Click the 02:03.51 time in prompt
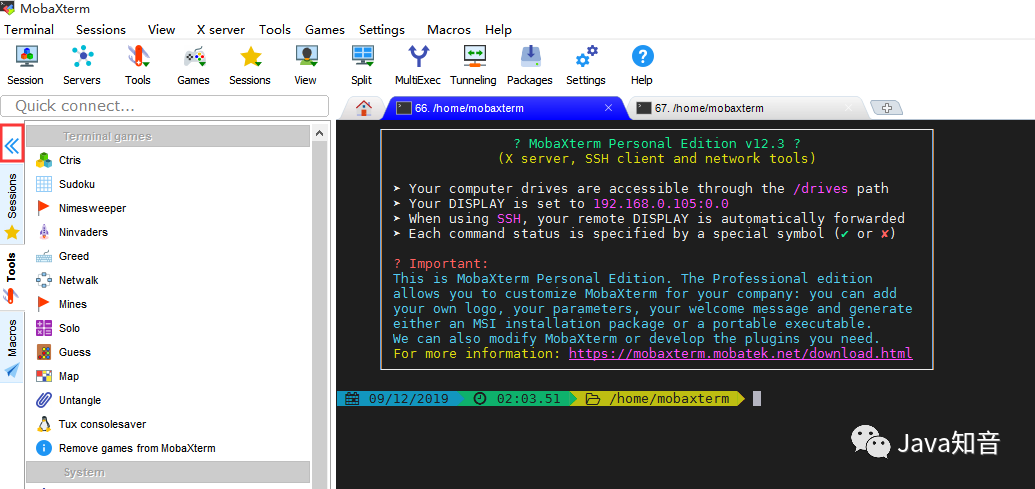This screenshot has height=489, width=1035. click(528, 399)
